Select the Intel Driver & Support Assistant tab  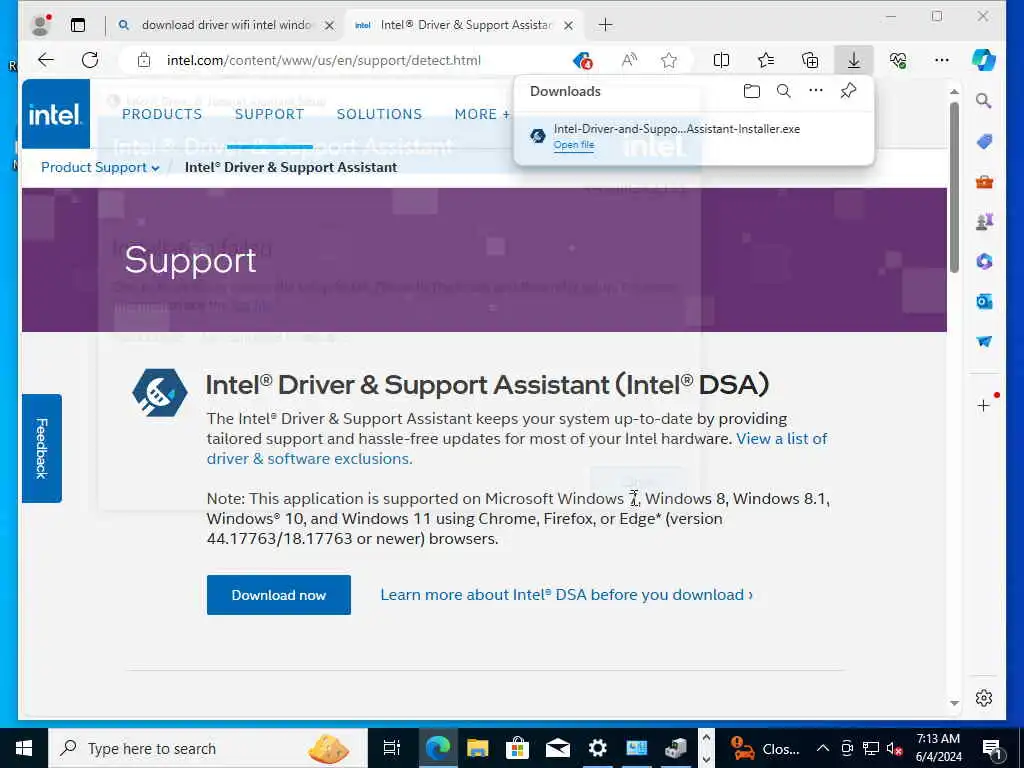pyautogui.click(x=465, y=25)
